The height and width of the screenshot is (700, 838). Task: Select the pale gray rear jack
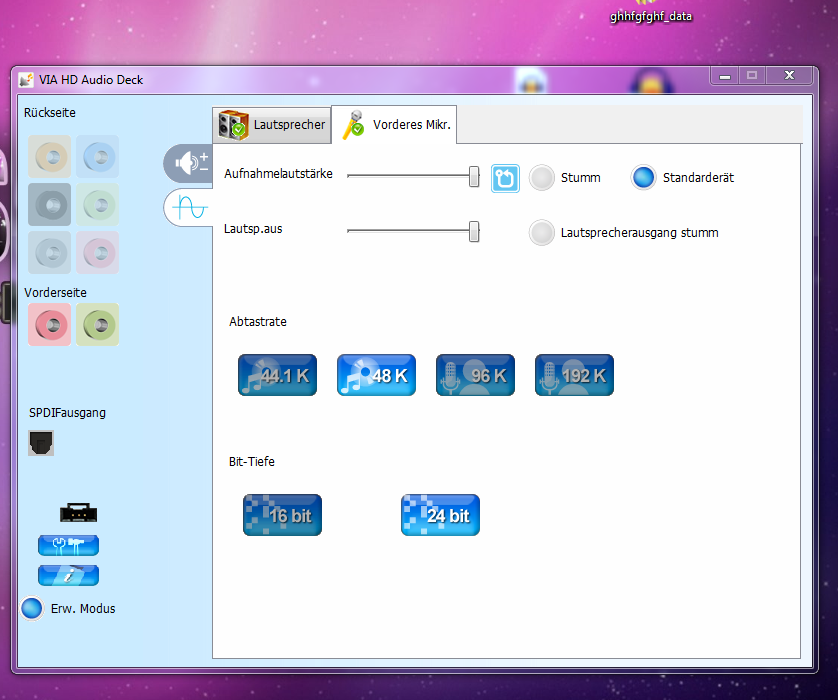(50, 253)
